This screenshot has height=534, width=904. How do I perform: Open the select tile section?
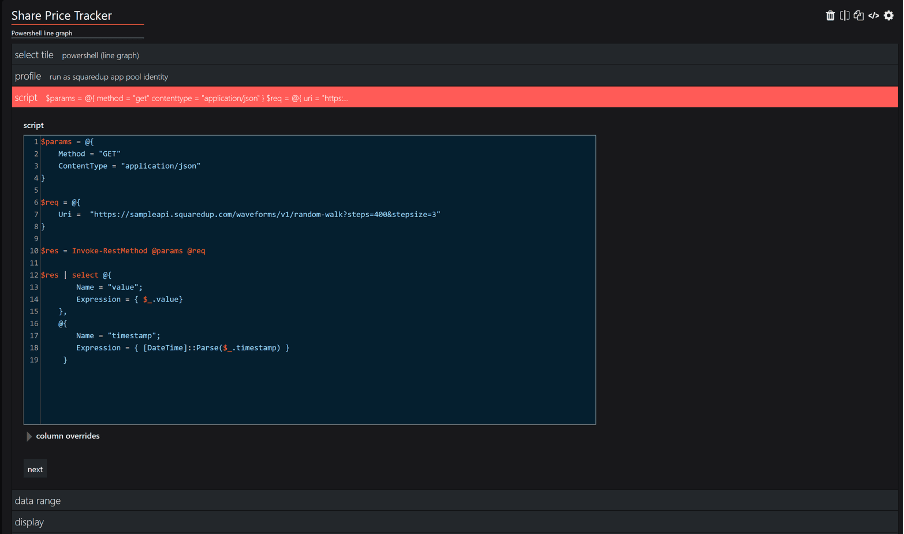pyautogui.click(x=454, y=55)
